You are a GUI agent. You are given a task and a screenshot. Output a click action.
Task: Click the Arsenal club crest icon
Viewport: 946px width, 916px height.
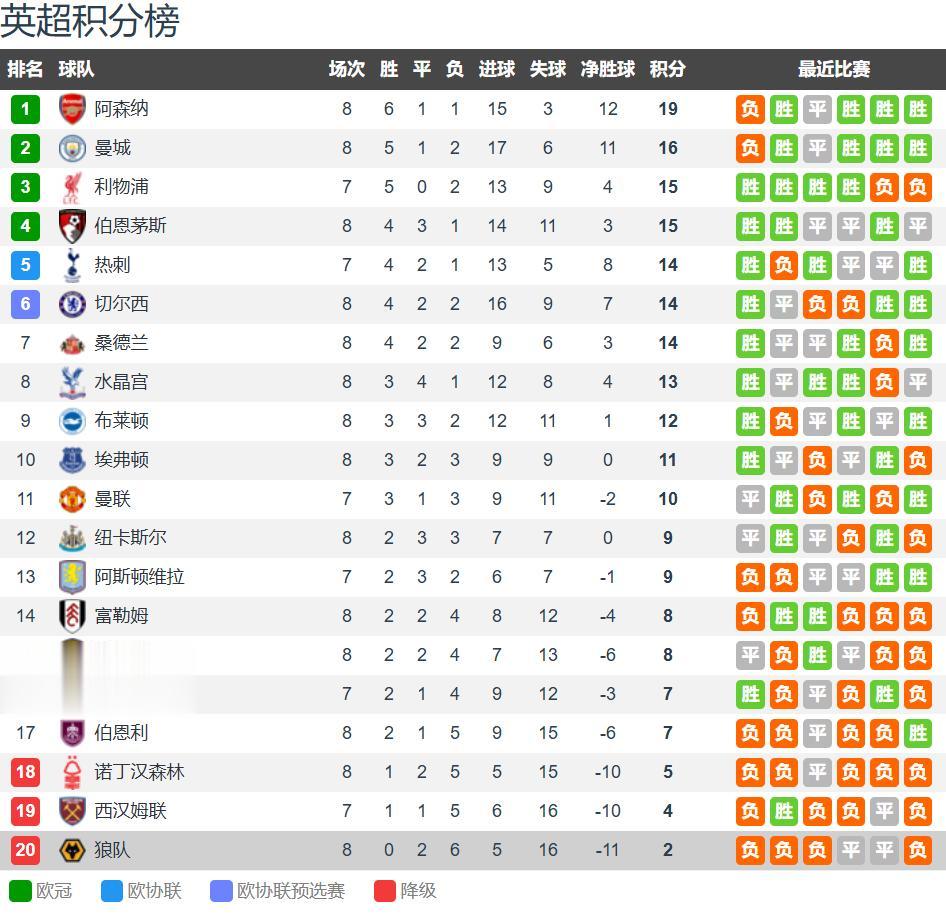[x=72, y=109]
